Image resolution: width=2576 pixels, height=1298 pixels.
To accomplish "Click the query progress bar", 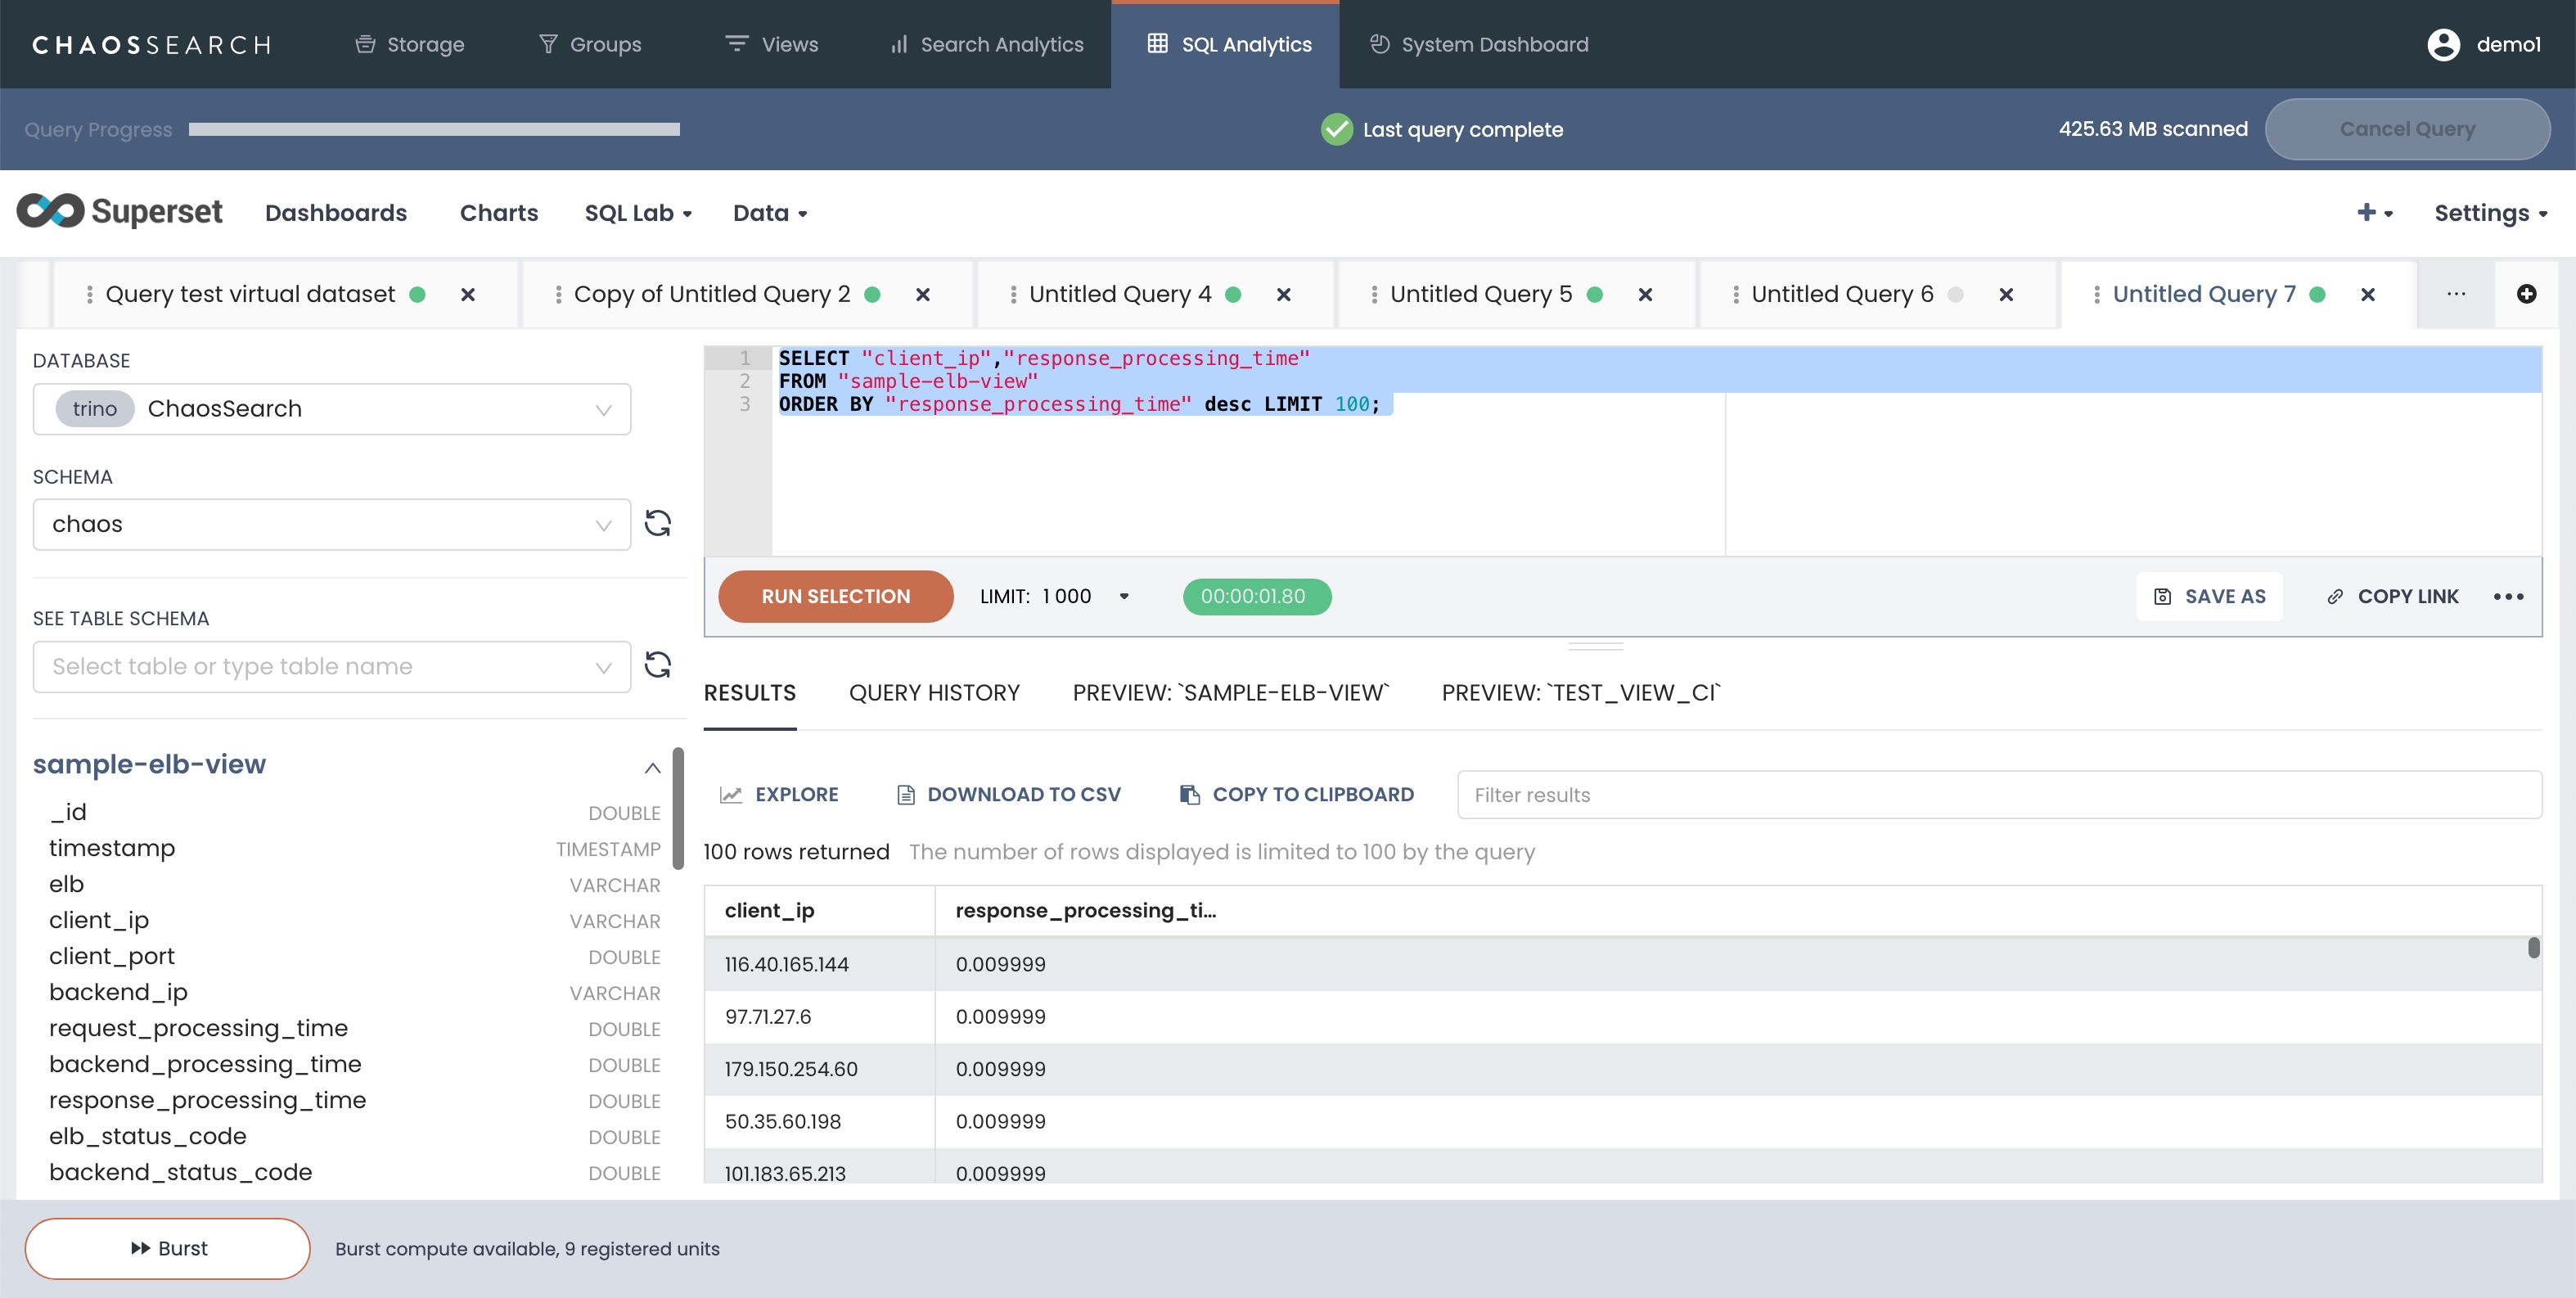I will [x=434, y=129].
